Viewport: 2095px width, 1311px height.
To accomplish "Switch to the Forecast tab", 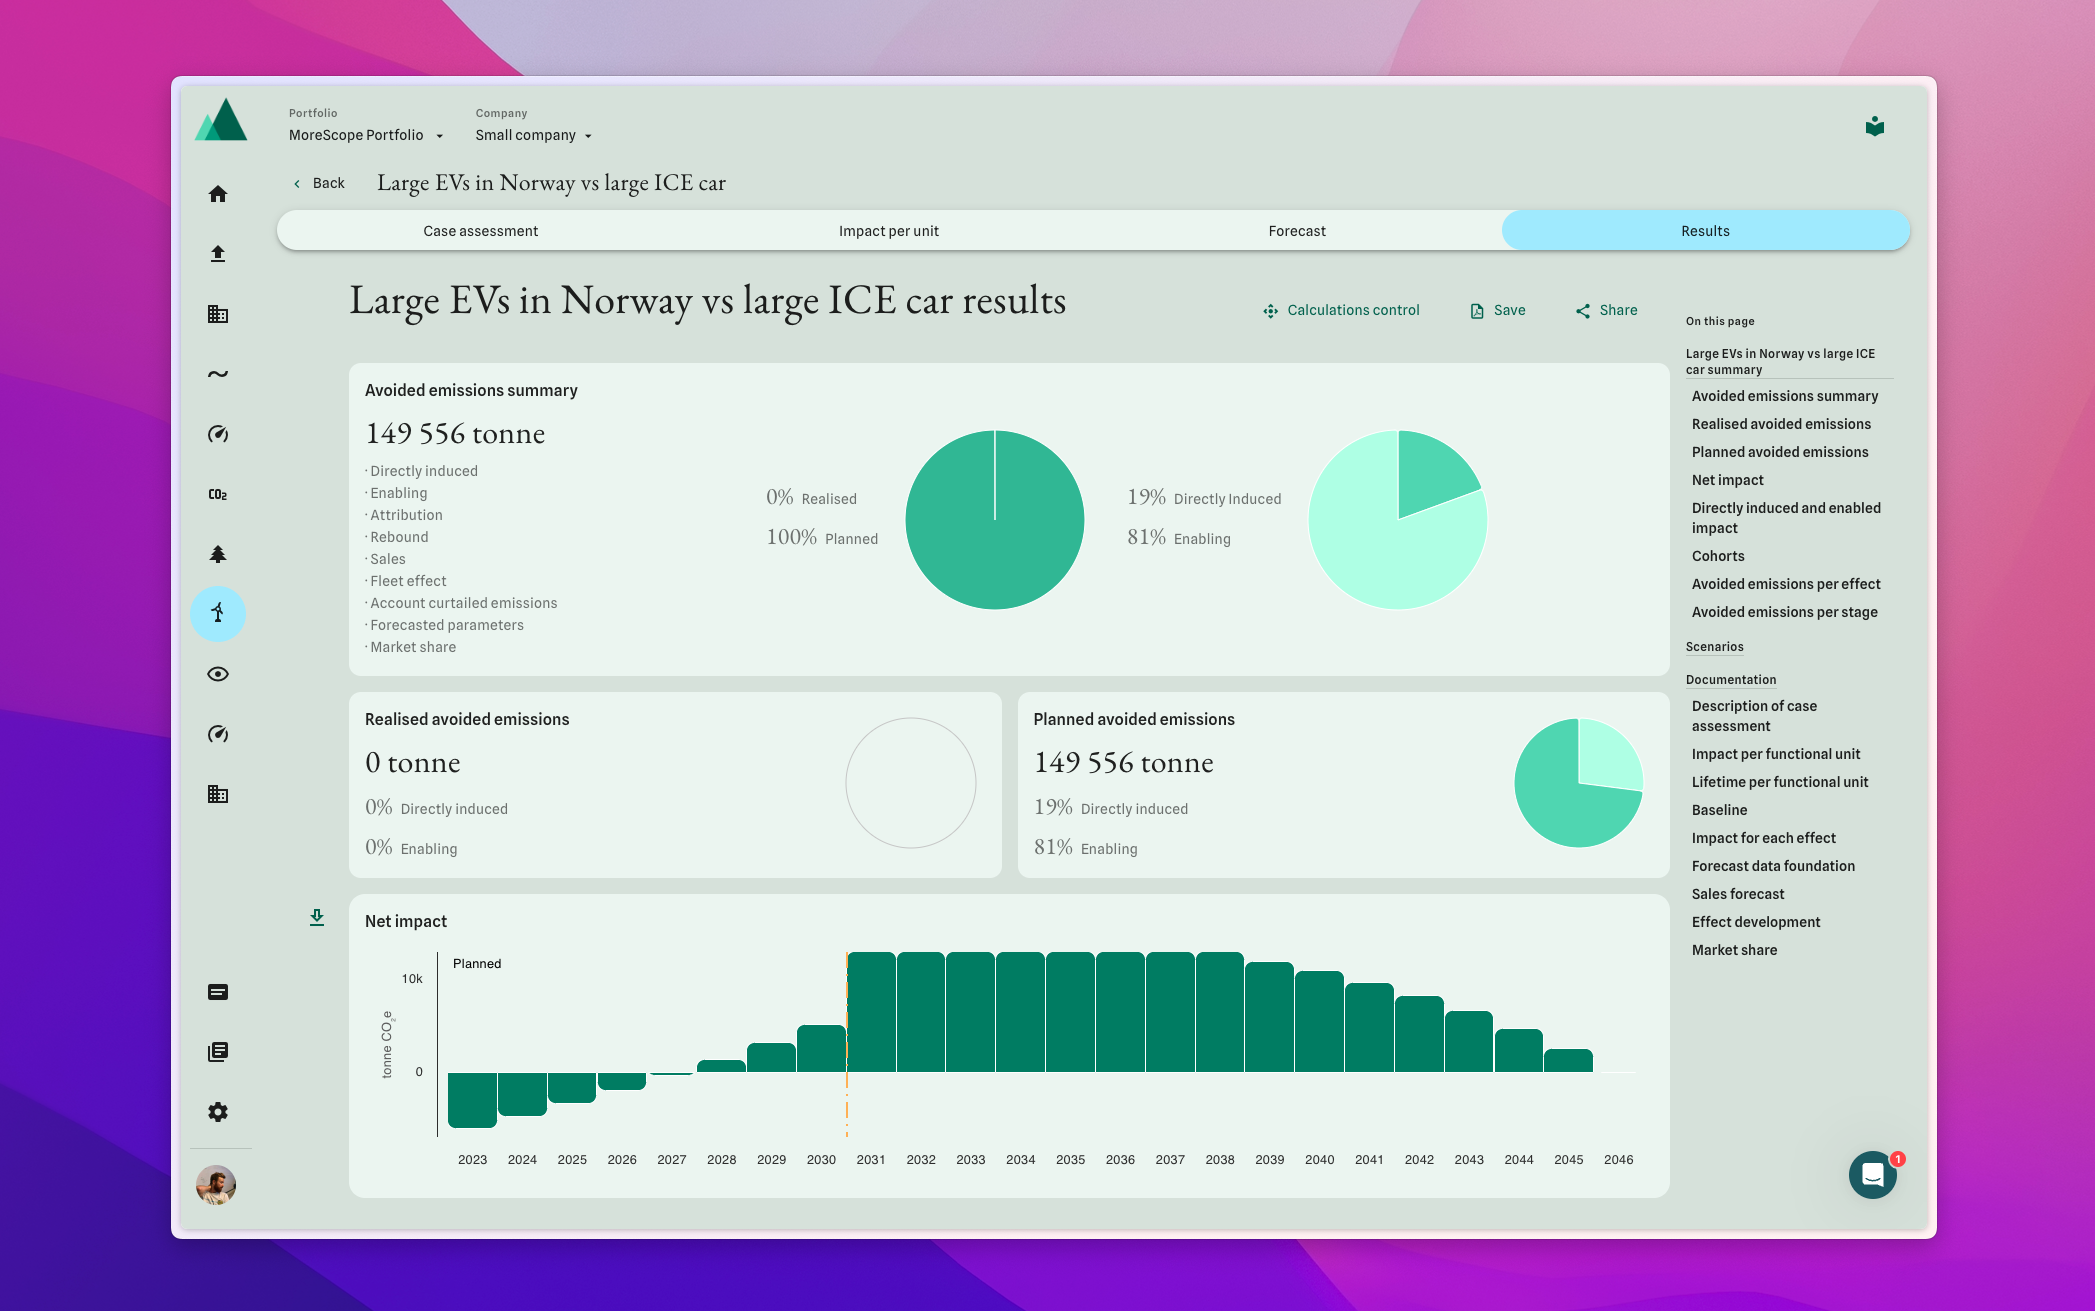I will click(1297, 231).
